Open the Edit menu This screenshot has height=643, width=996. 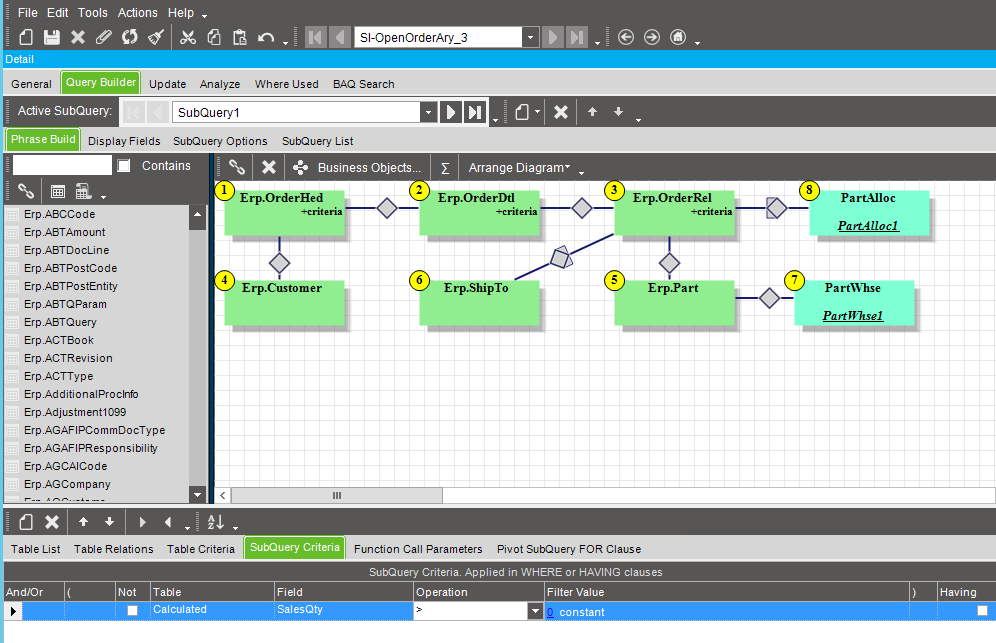pyautogui.click(x=57, y=13)
